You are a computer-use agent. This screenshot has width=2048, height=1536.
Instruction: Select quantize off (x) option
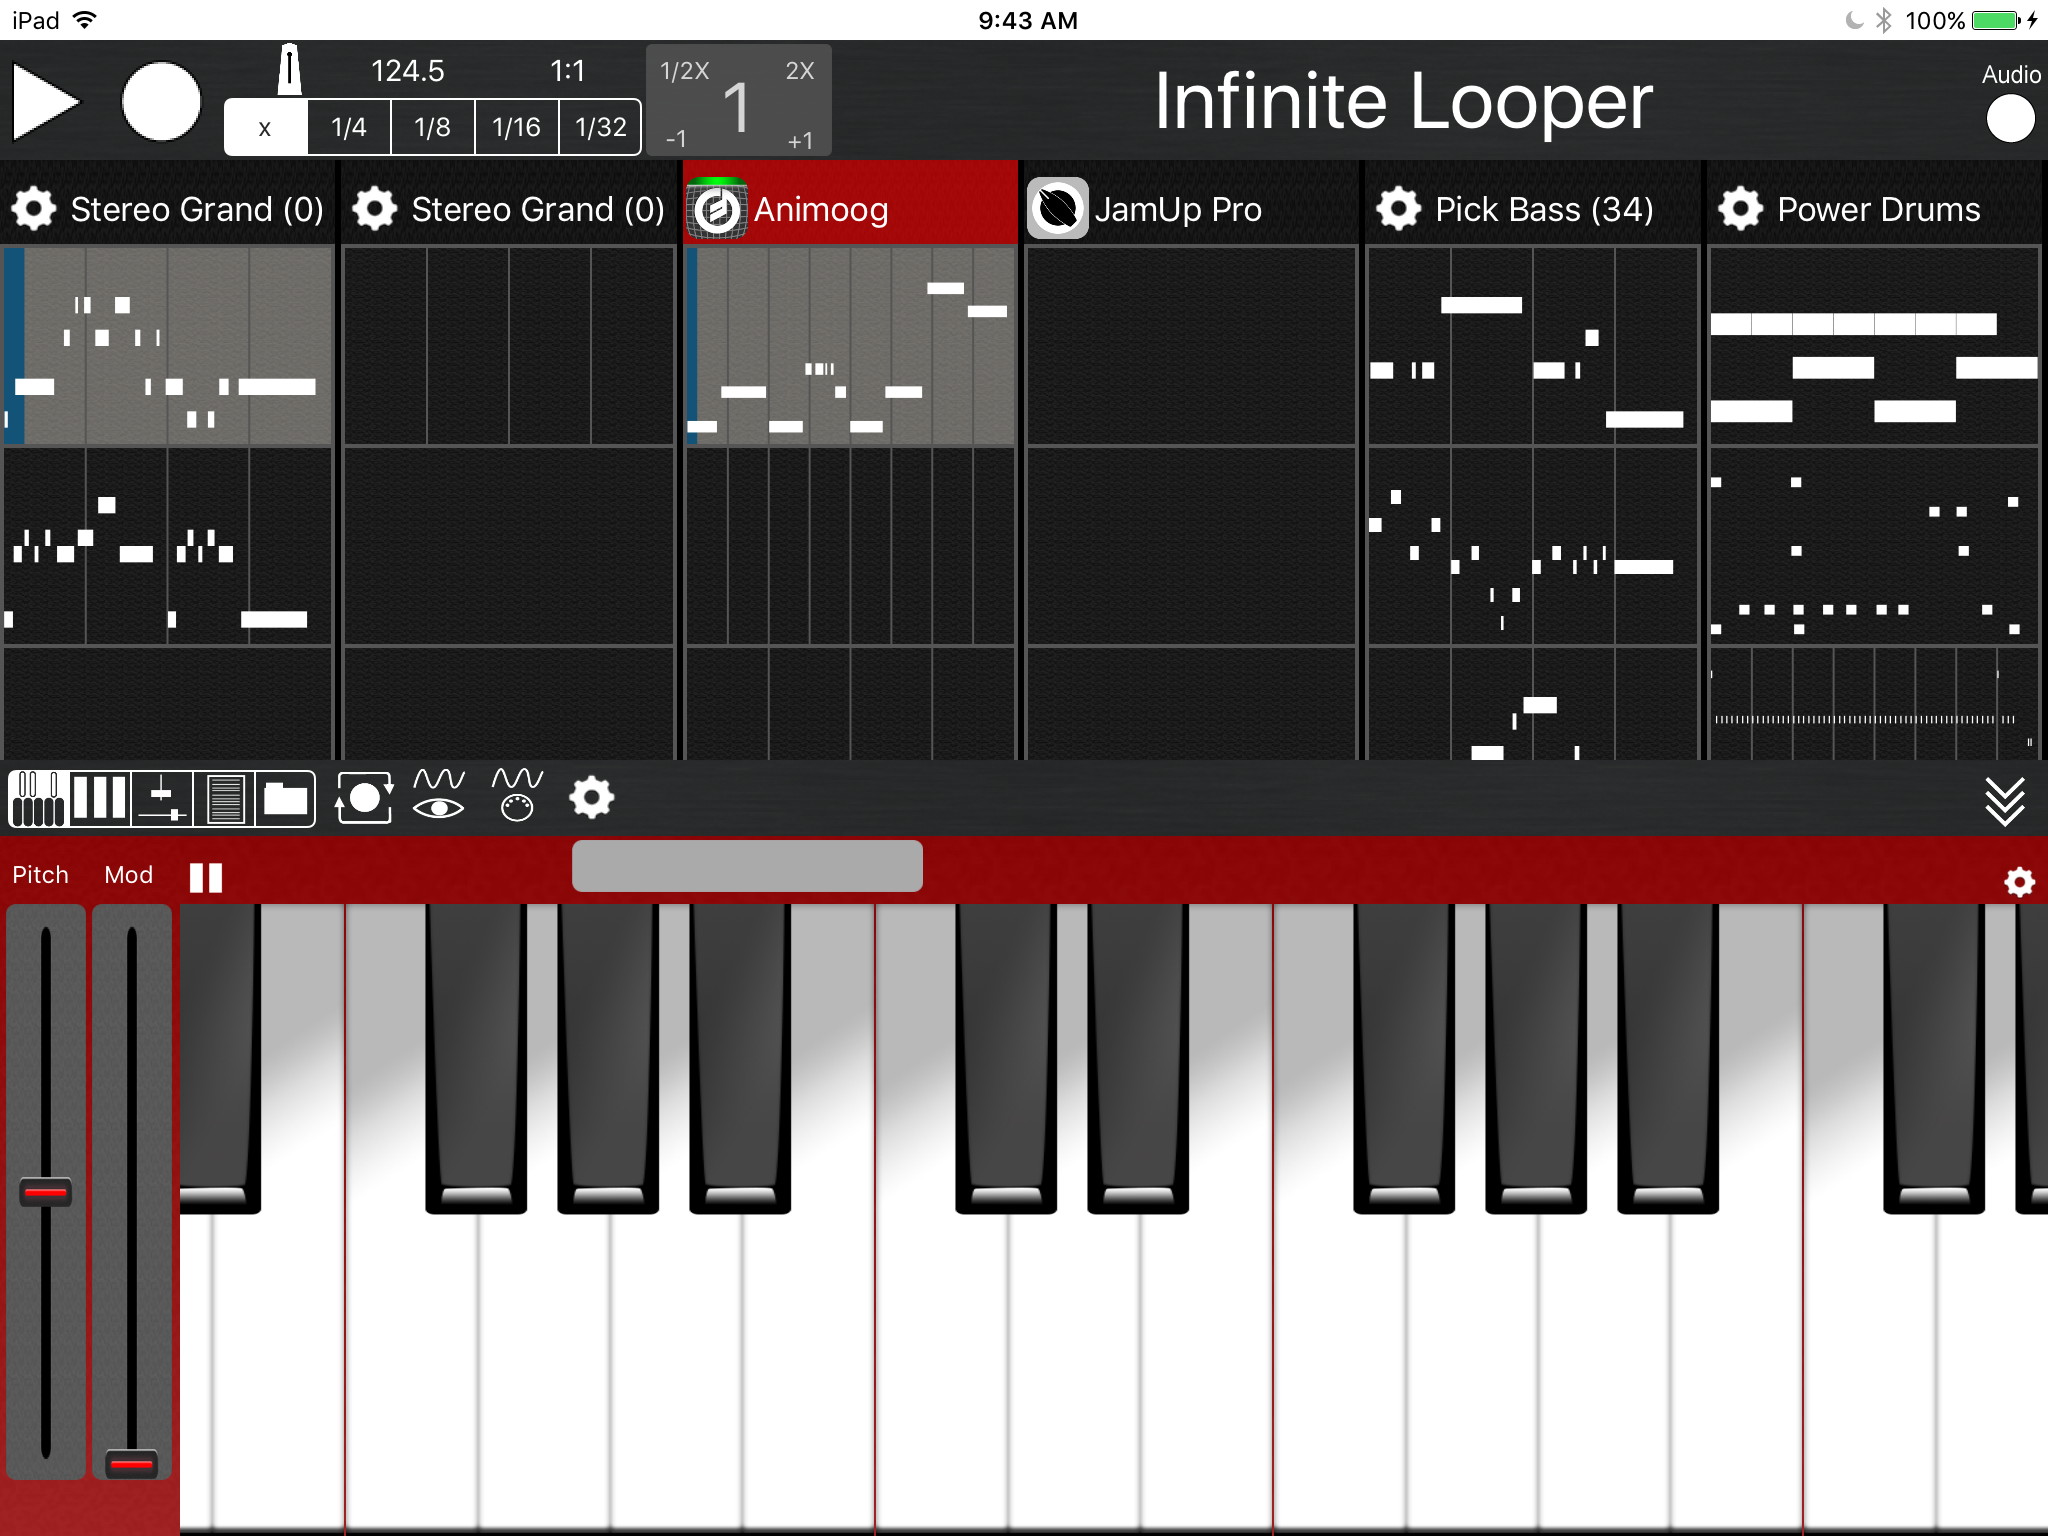tap(265, 127)
